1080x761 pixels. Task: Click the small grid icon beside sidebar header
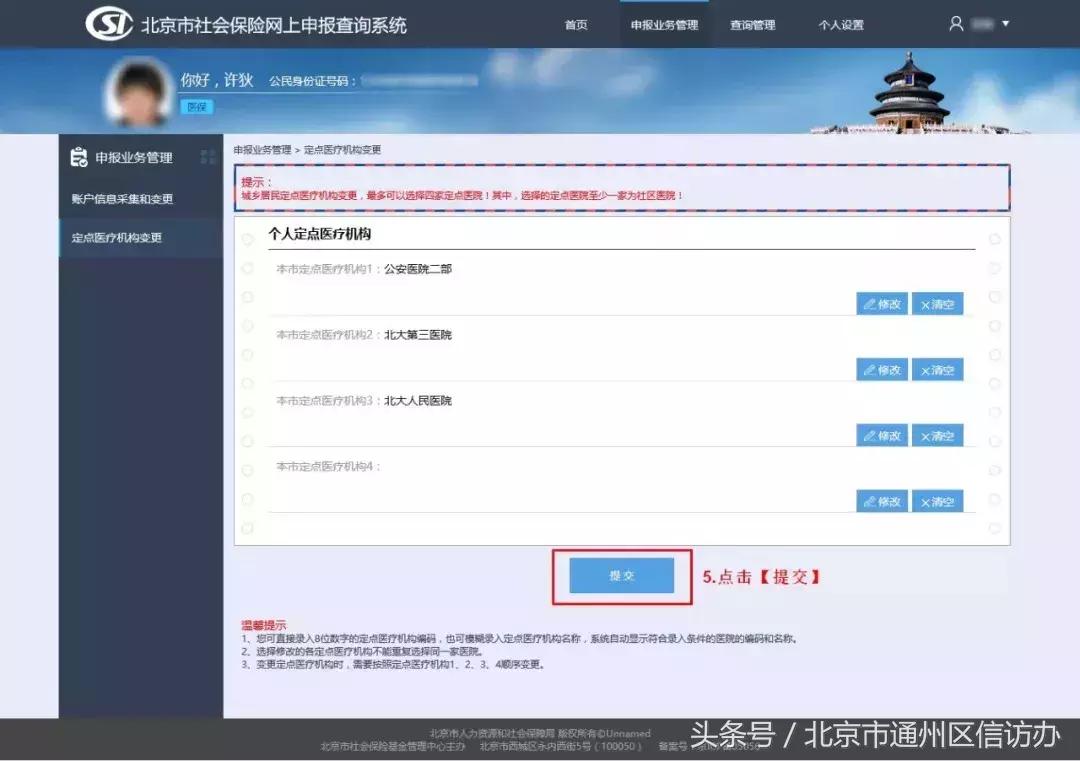[207, 156]
